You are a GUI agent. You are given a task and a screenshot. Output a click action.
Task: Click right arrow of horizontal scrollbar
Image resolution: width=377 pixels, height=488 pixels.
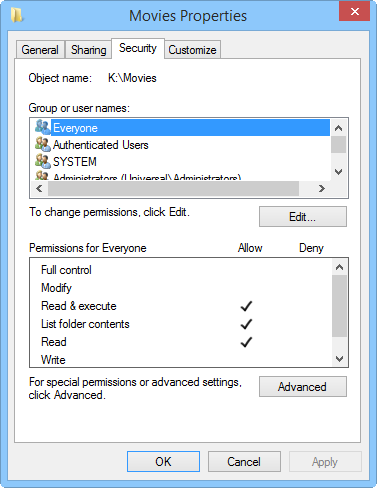(322, 189)
